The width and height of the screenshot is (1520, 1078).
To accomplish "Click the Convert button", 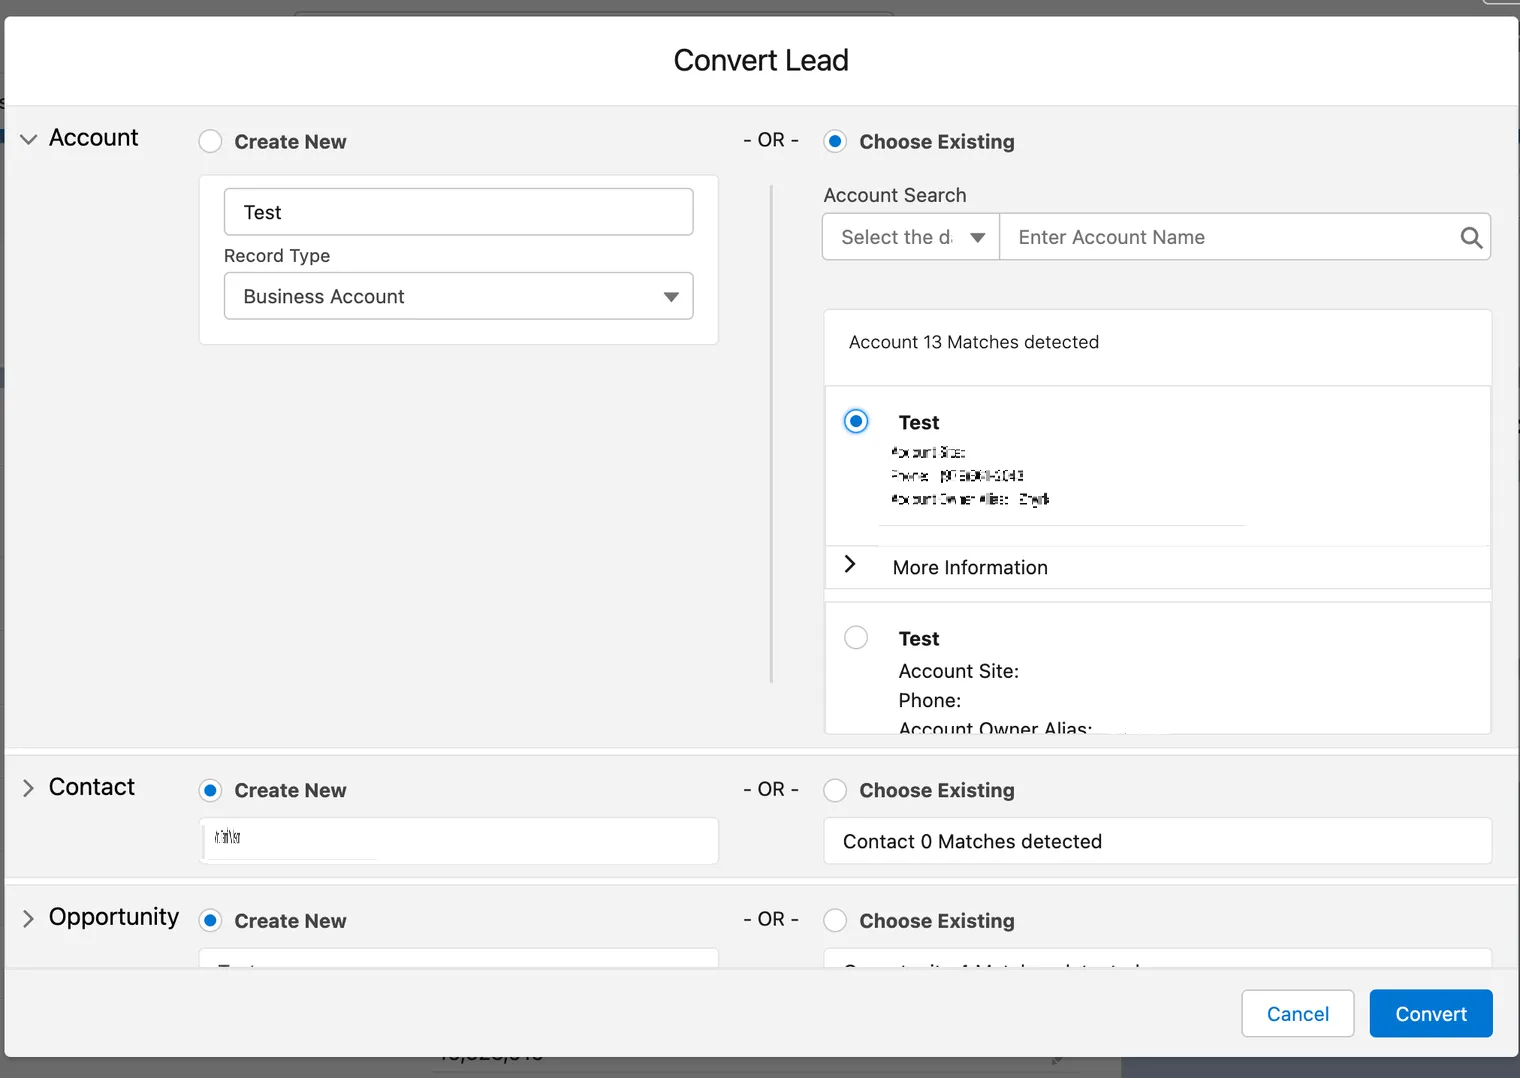I will point(1430,1014).
